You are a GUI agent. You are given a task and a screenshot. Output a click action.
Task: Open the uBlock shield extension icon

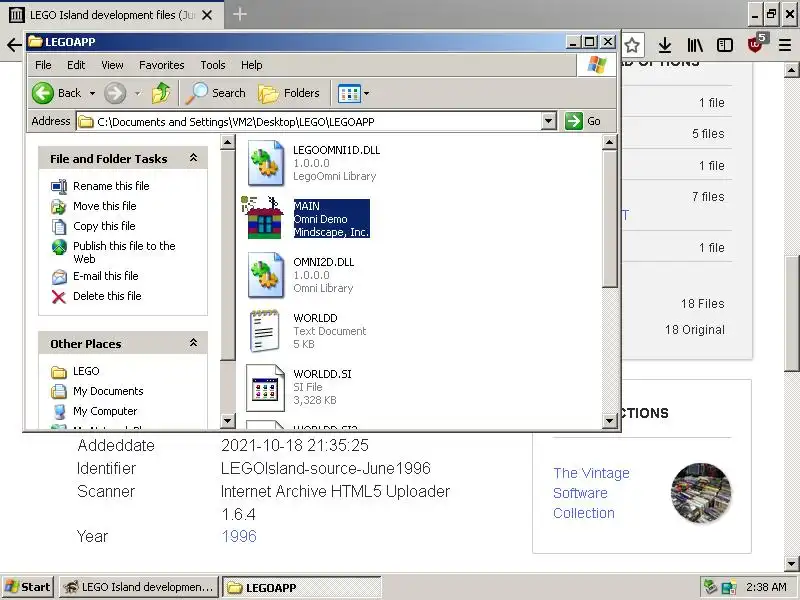[x=756, y=44]
